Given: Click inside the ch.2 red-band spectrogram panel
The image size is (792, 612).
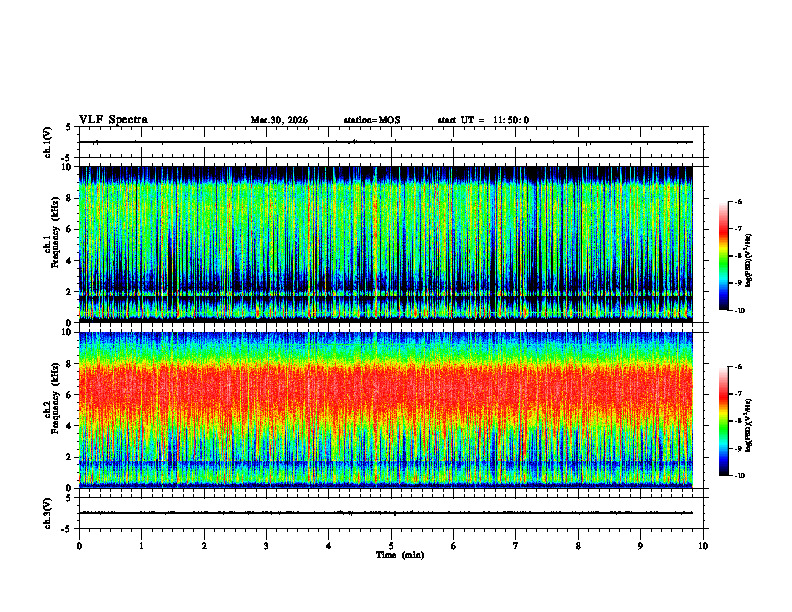Looking at the screenshot, I should tap(386, 410).
